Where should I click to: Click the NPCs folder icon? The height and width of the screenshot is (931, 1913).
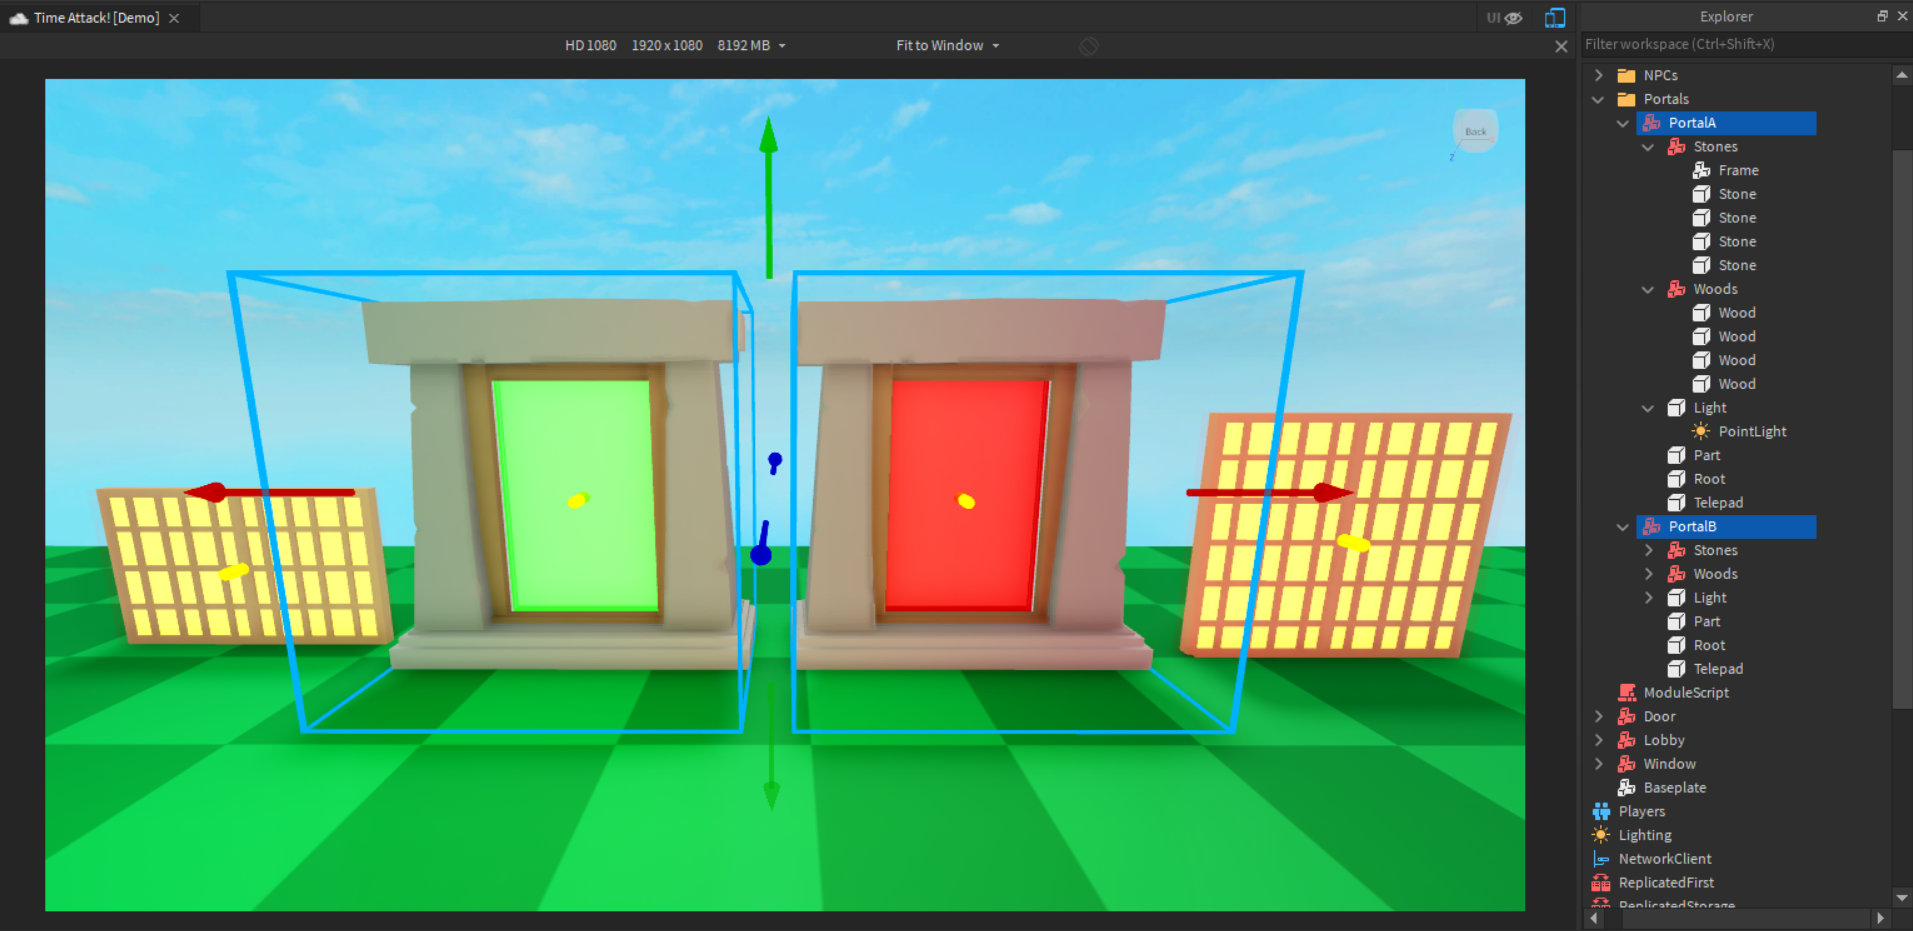[1627, 75]
